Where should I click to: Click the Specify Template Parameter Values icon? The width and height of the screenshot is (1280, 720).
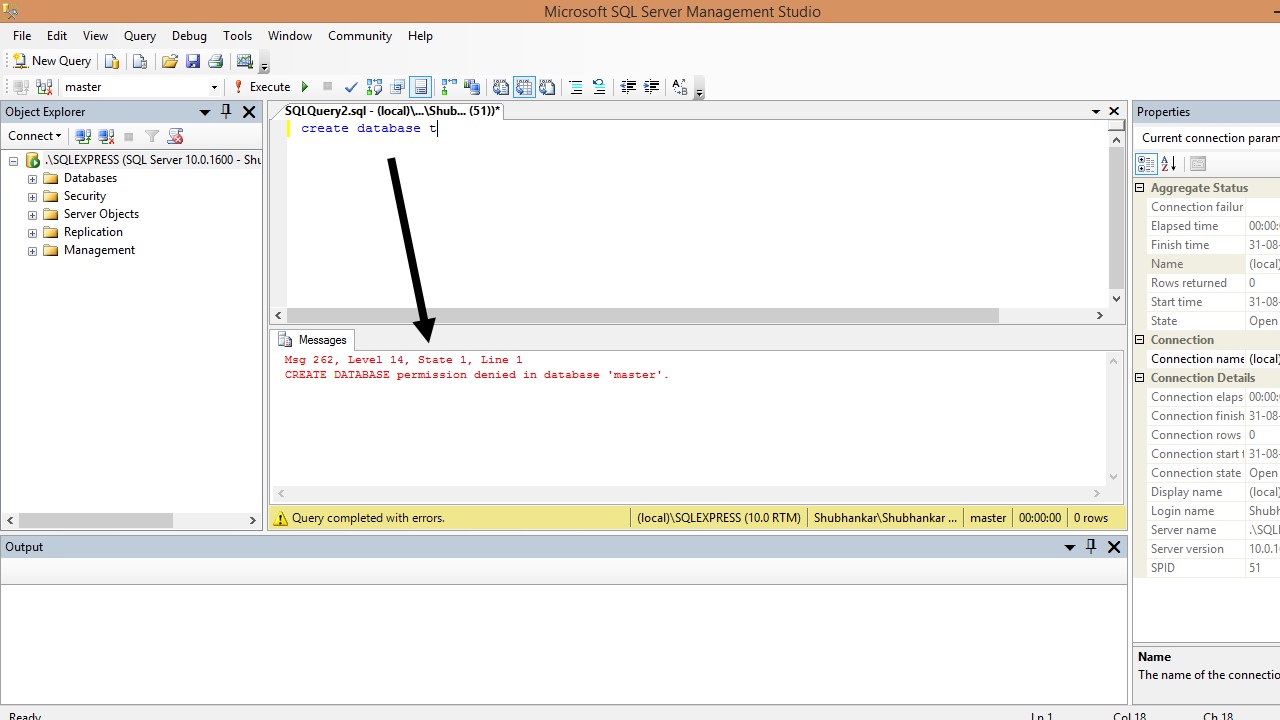click(x=680, y=87)
